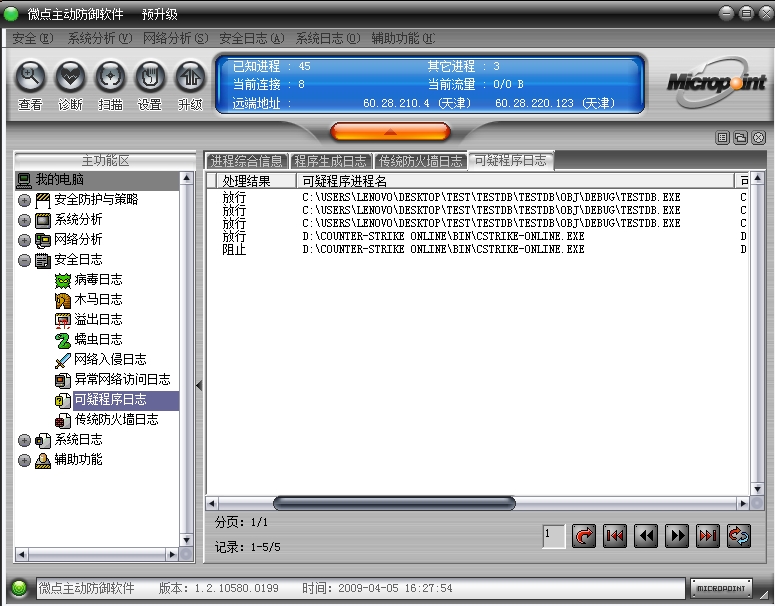Click the 溢出日志 overflow log icon
Image resolution: width=775 pixels, height=606 pixels.
click(63, 320)
